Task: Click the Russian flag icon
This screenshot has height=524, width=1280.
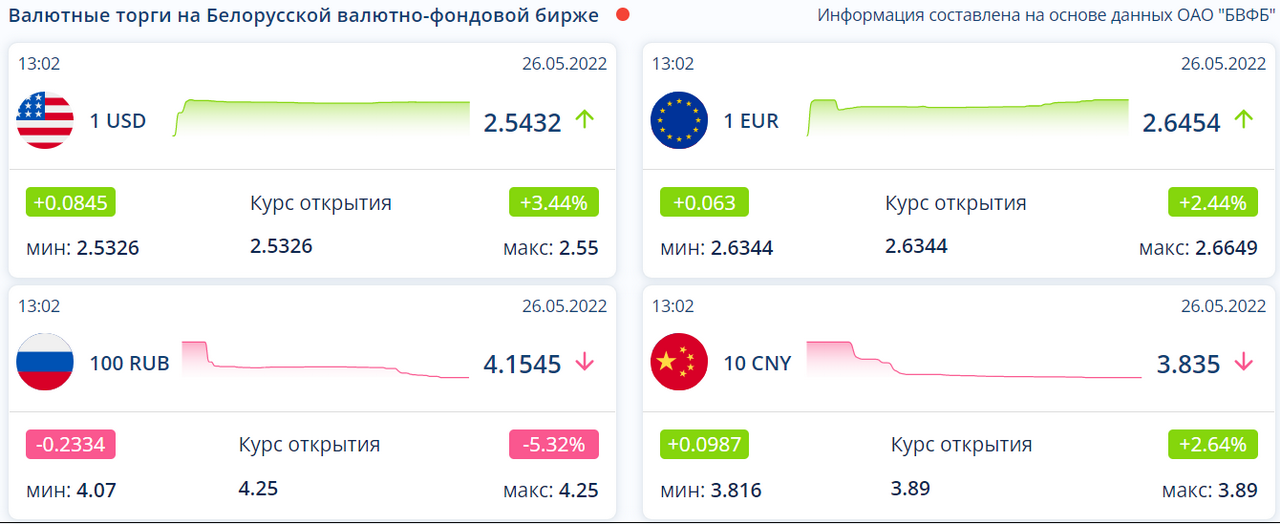Action: pyautogui.click(x=45, y=362)
